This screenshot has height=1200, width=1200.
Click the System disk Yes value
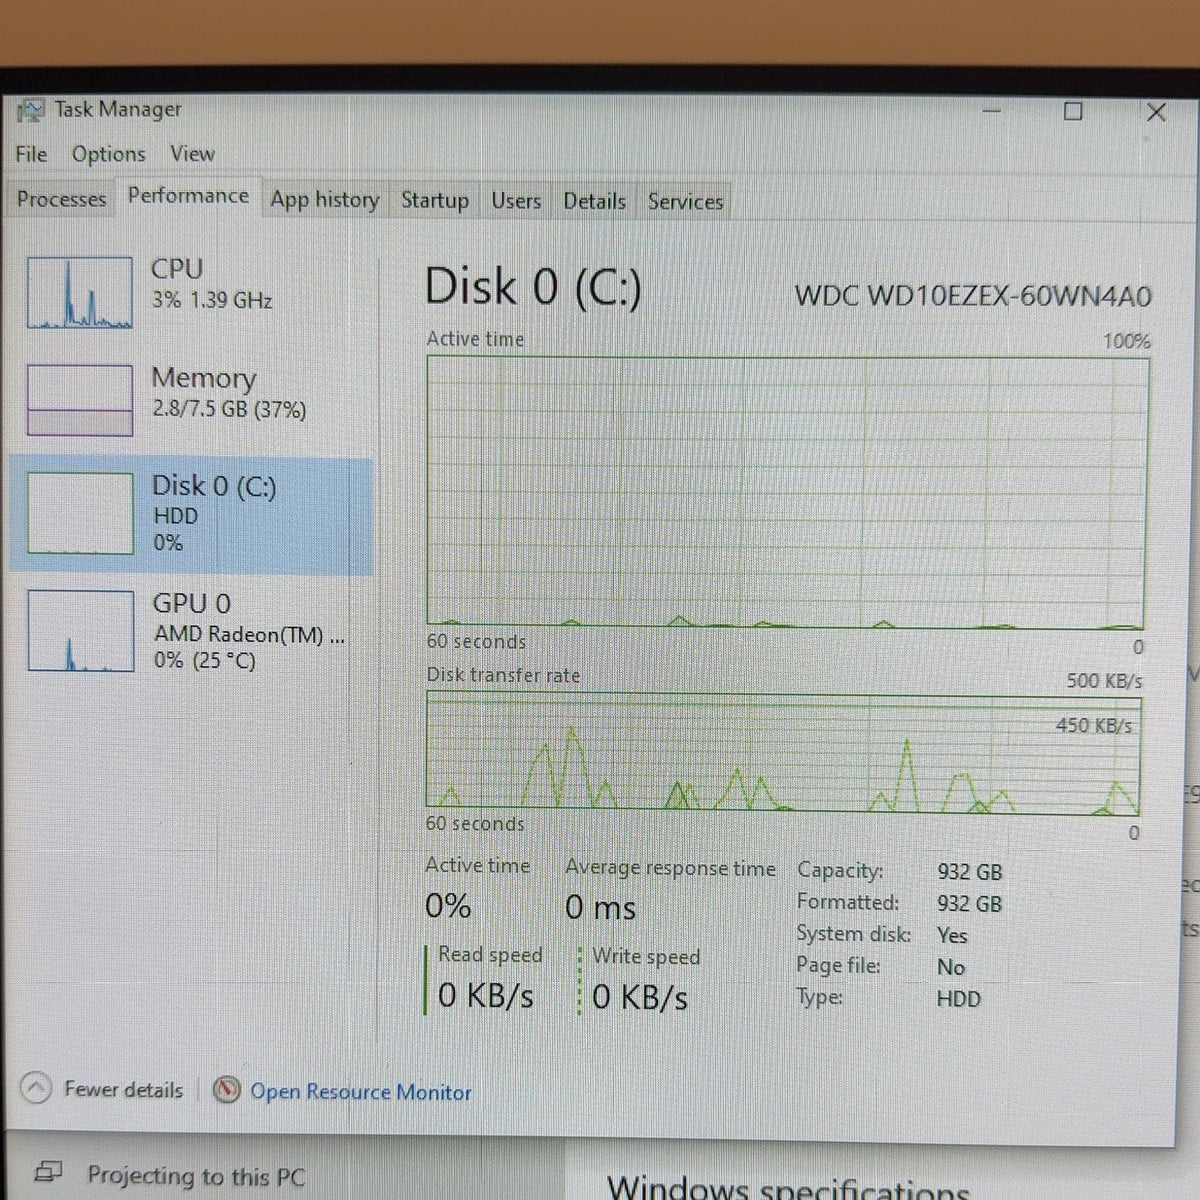(952, 936)
